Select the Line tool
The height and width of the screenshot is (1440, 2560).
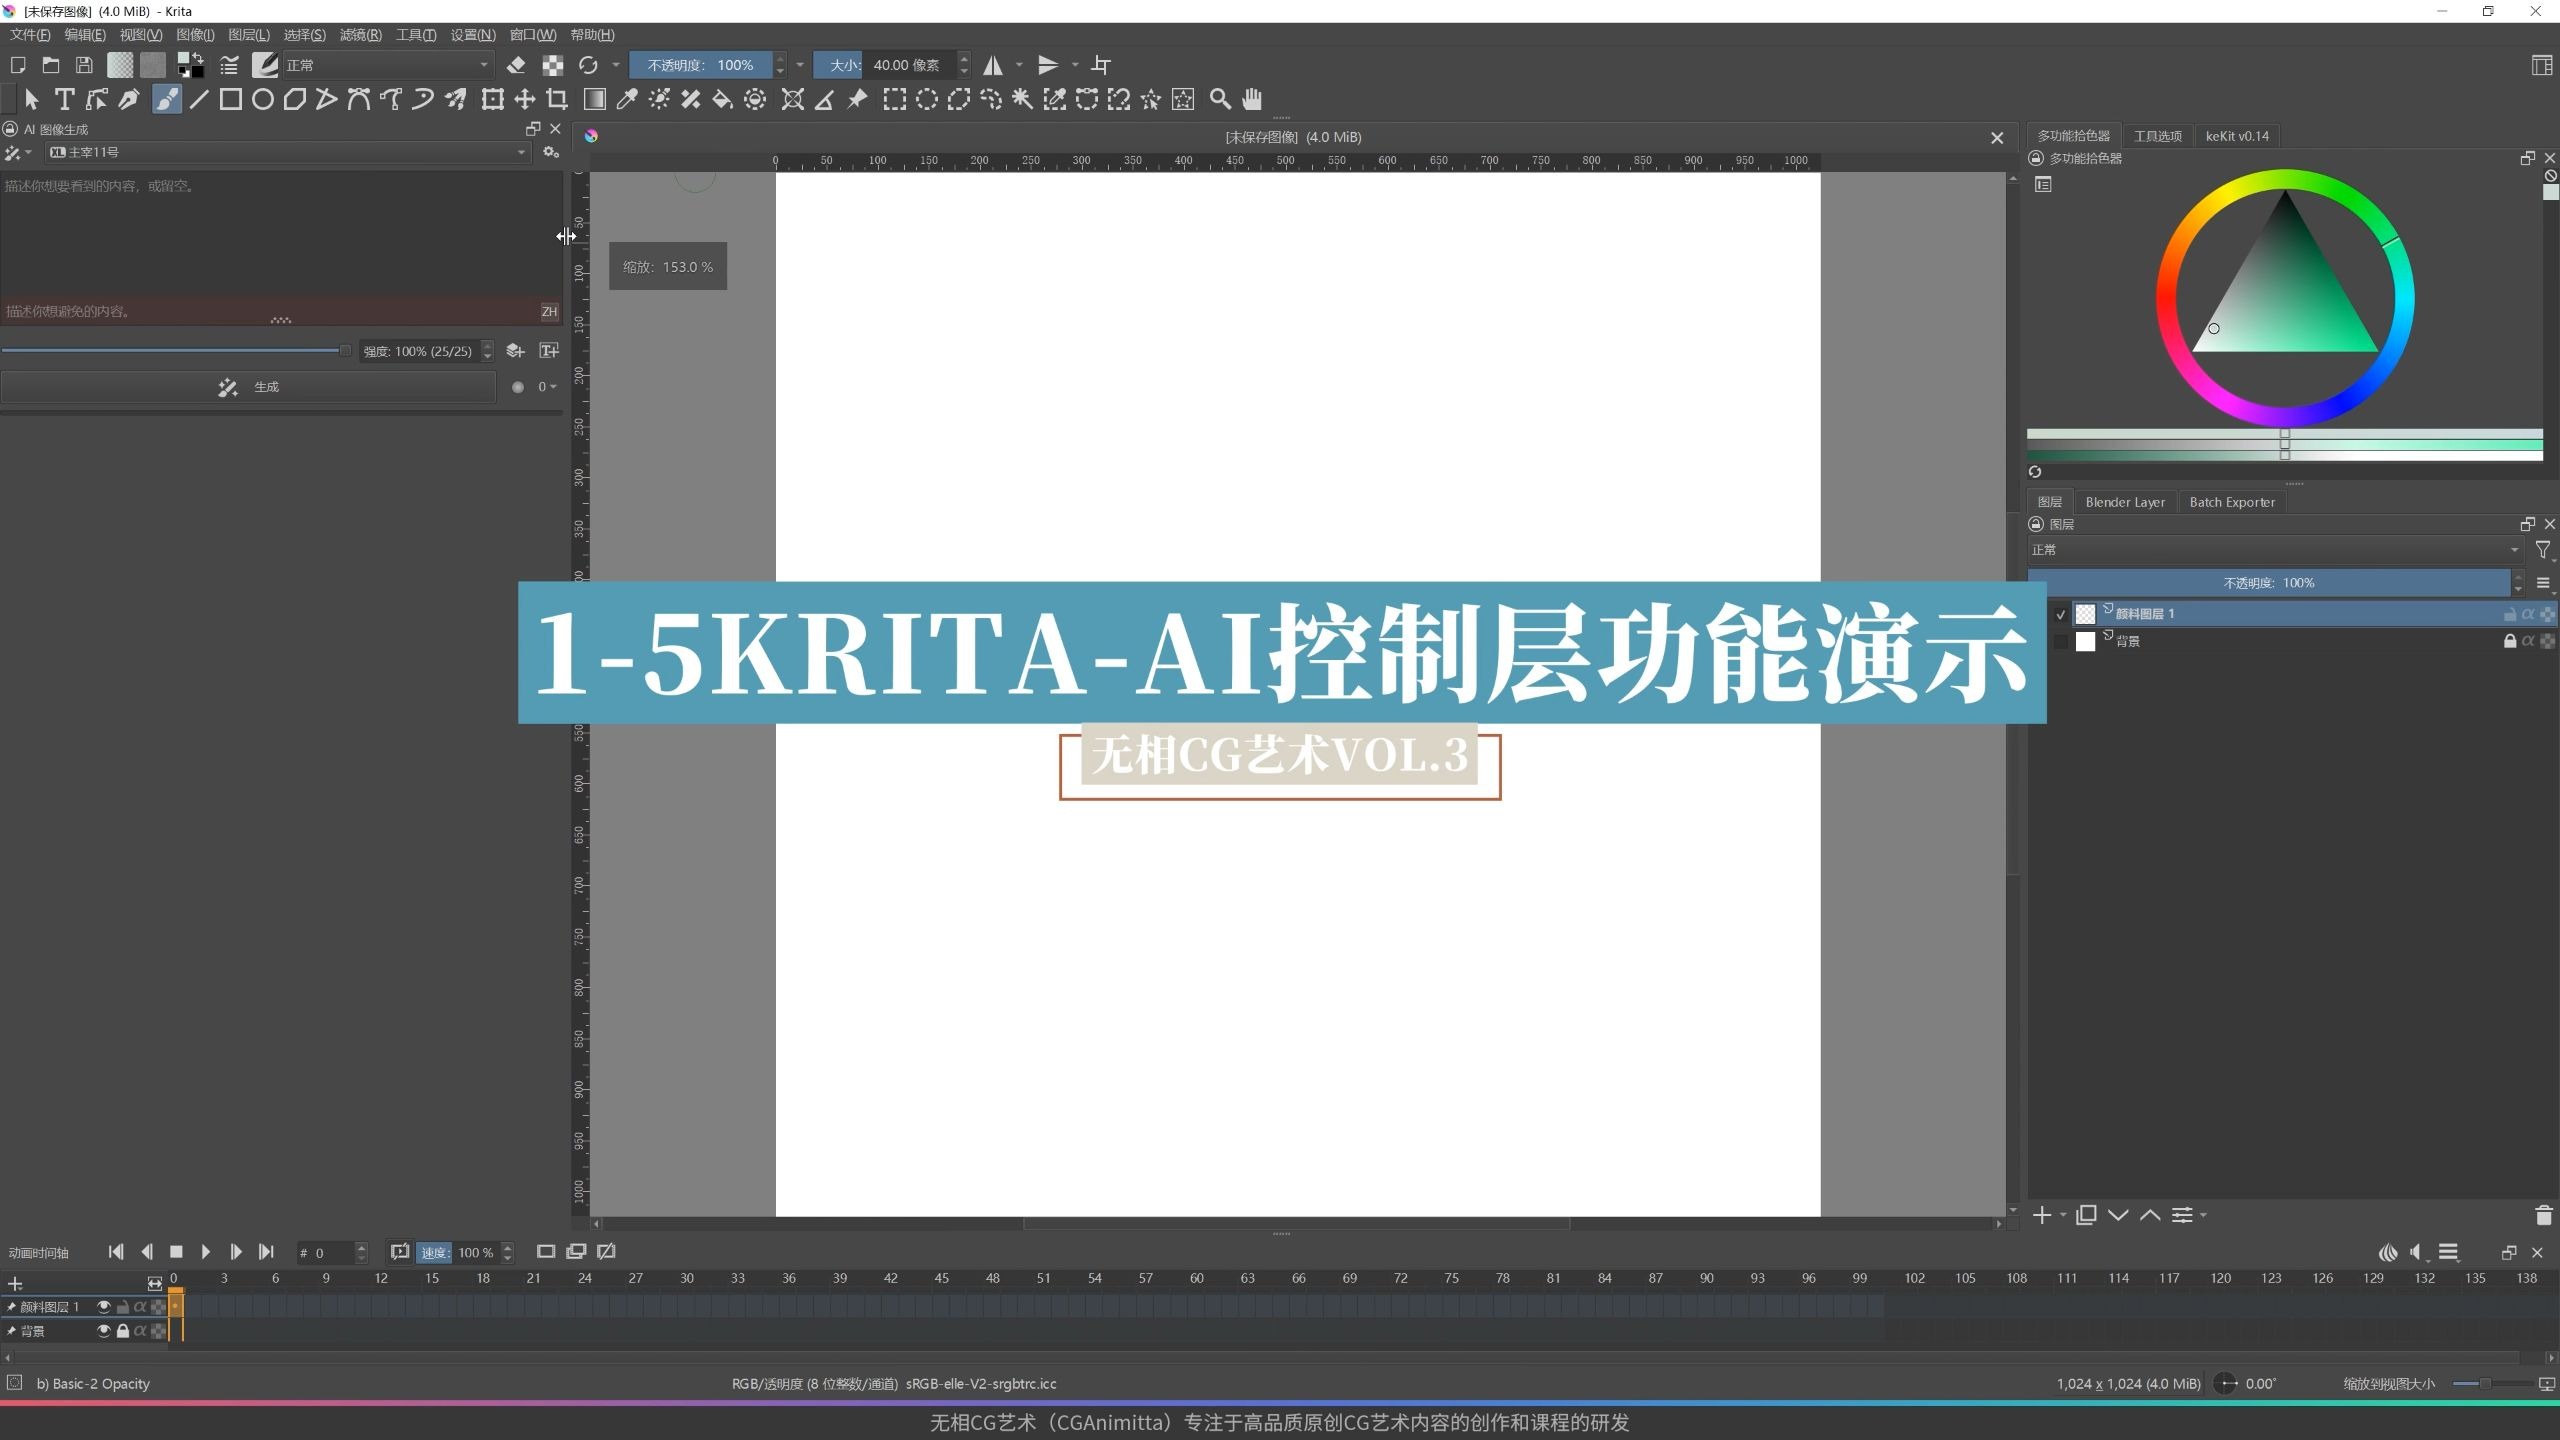click(199, 99)
